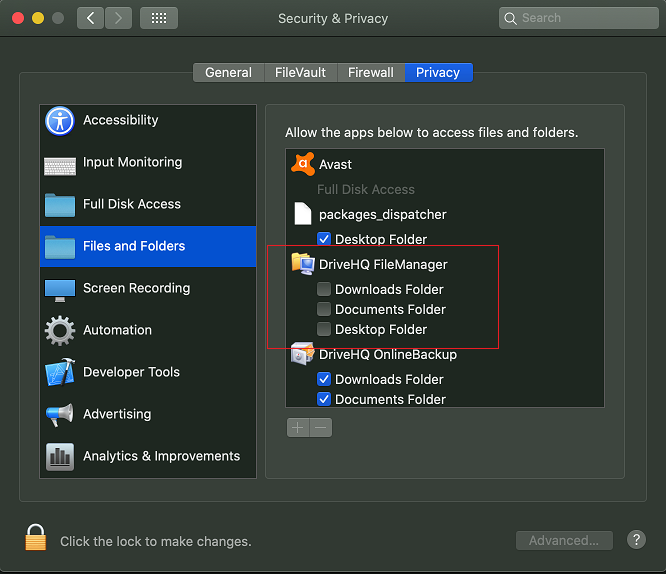This screenshot has width=666, height=574.
Task: Switch to the General tab
Action: (x=229, y=73)
